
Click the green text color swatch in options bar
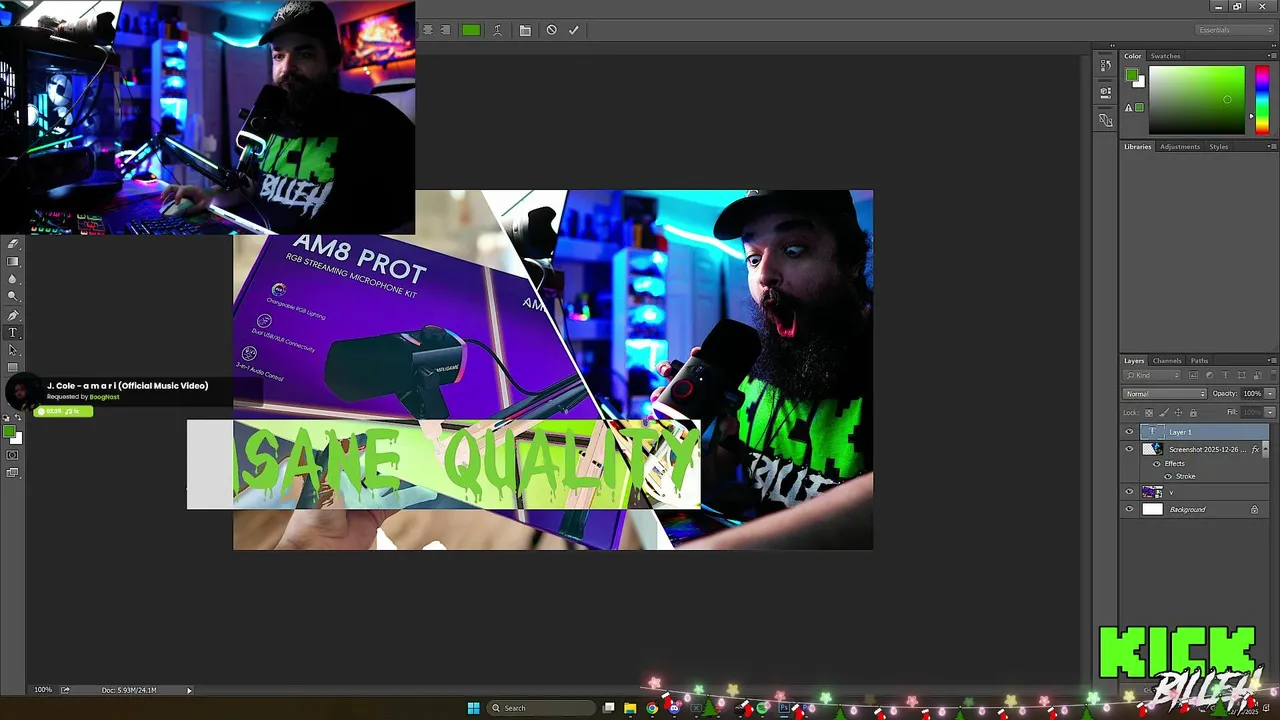[x=471, y=30]
